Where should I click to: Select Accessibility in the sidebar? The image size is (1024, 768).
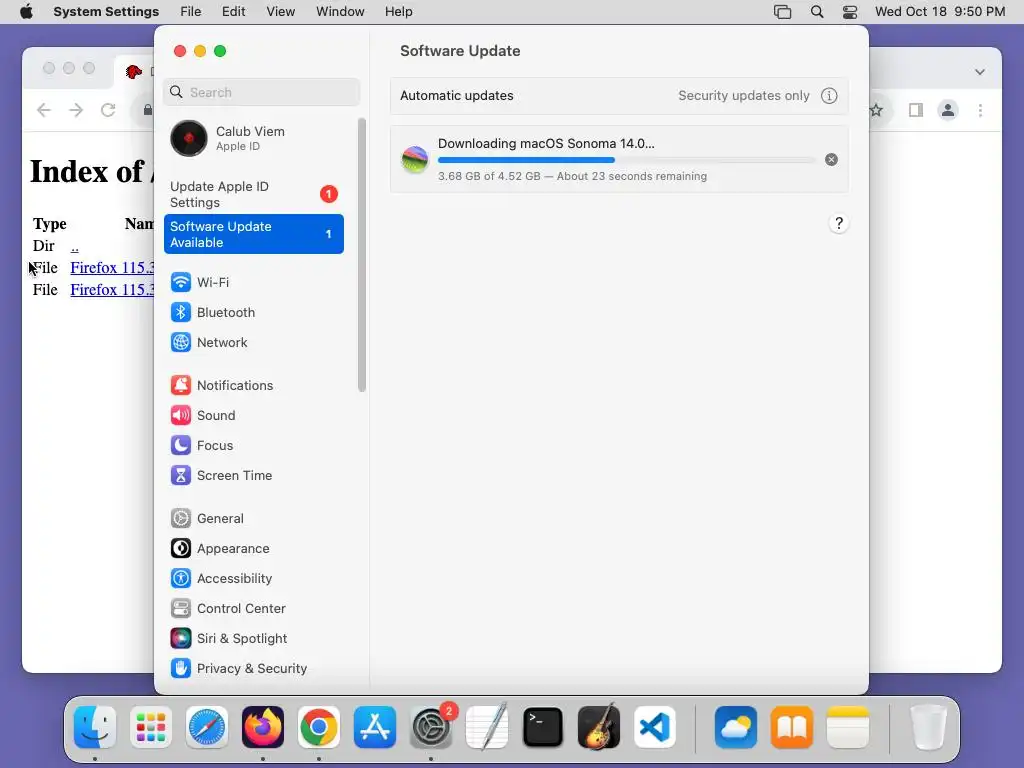click(x=253, y=579)
